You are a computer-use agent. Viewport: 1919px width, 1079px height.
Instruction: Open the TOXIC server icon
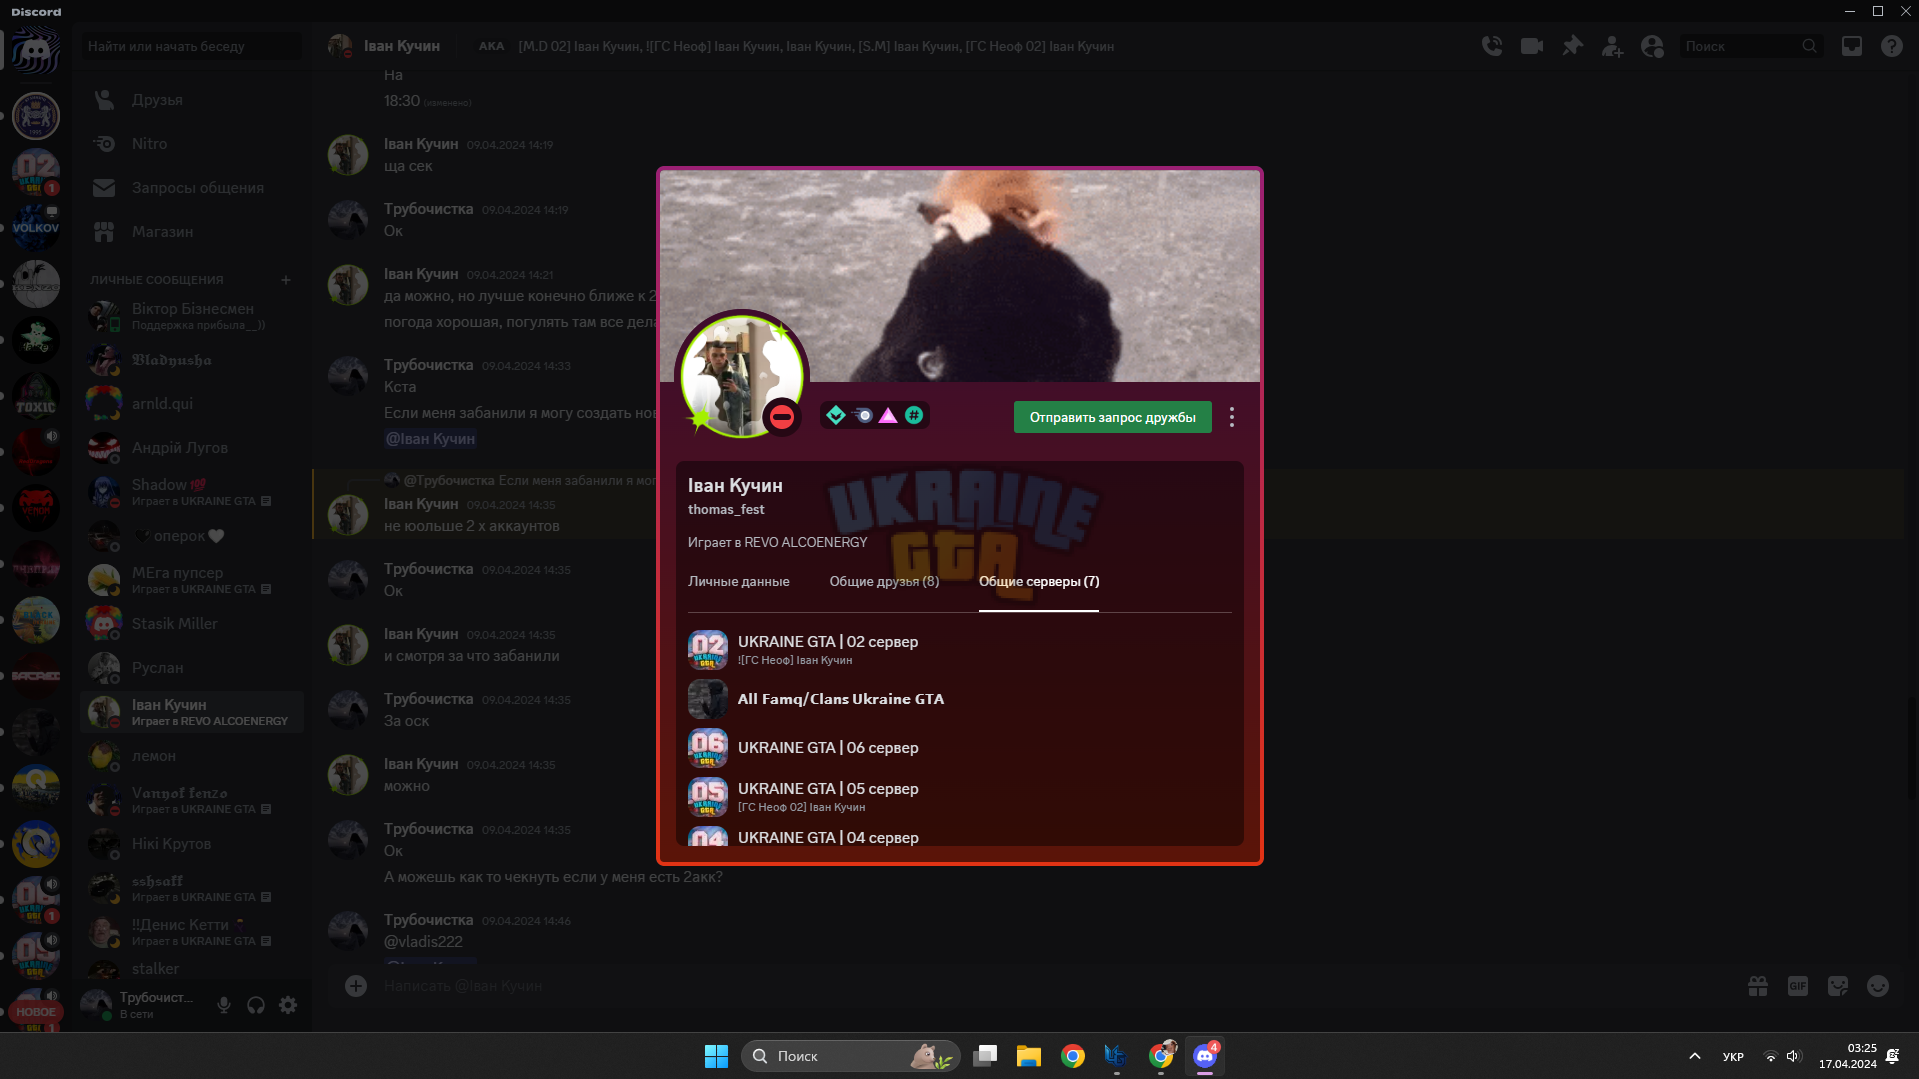click(x=36, y=397)
